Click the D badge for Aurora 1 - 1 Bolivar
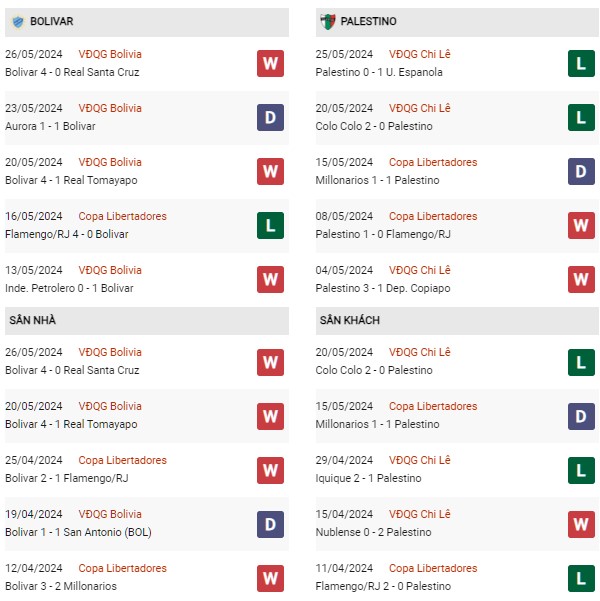Viewport: 600px width, 601px height. (270, 118)
